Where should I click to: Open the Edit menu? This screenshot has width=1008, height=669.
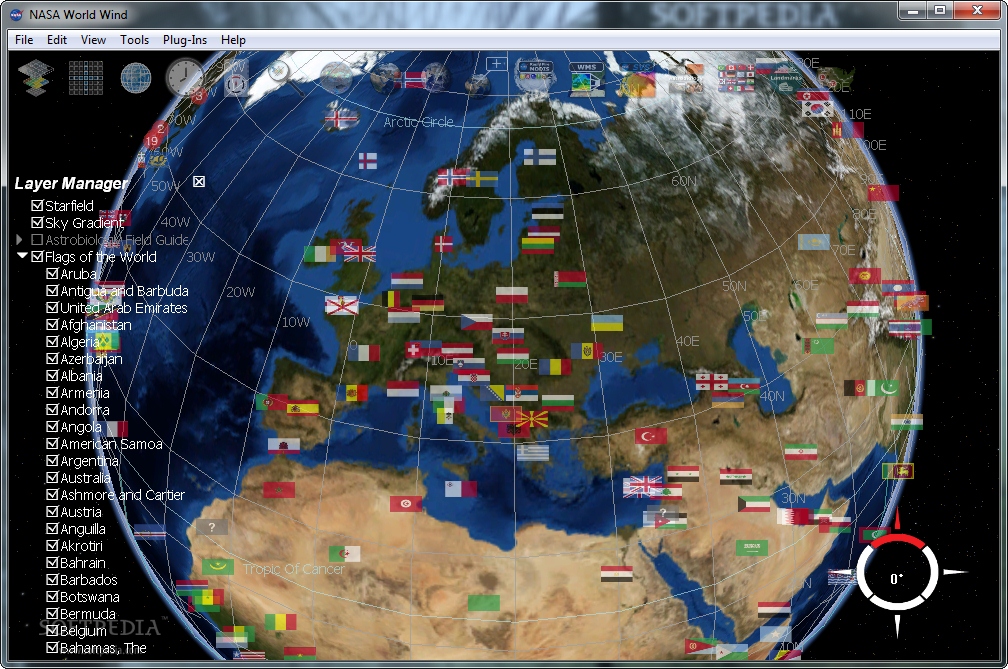pos(57,40)
